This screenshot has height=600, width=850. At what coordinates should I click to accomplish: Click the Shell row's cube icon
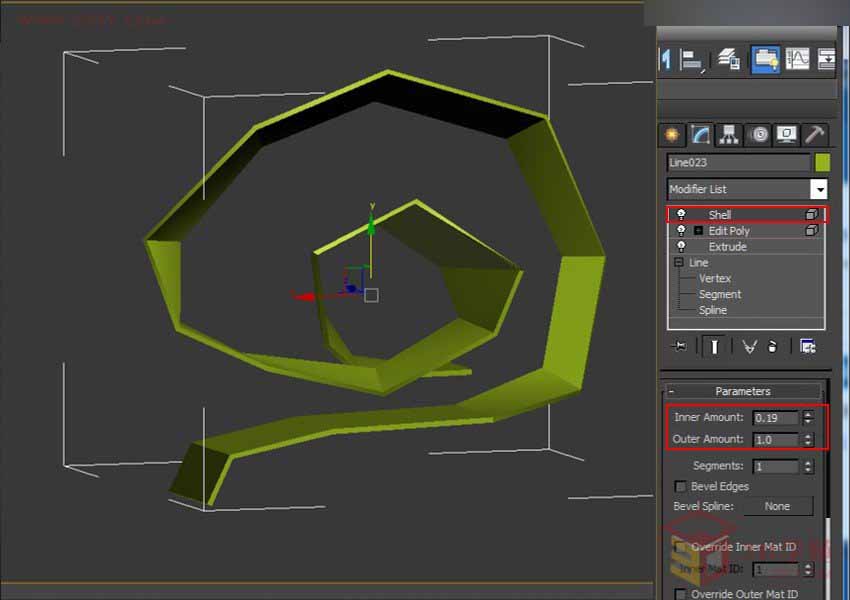[x=811, y=215]
